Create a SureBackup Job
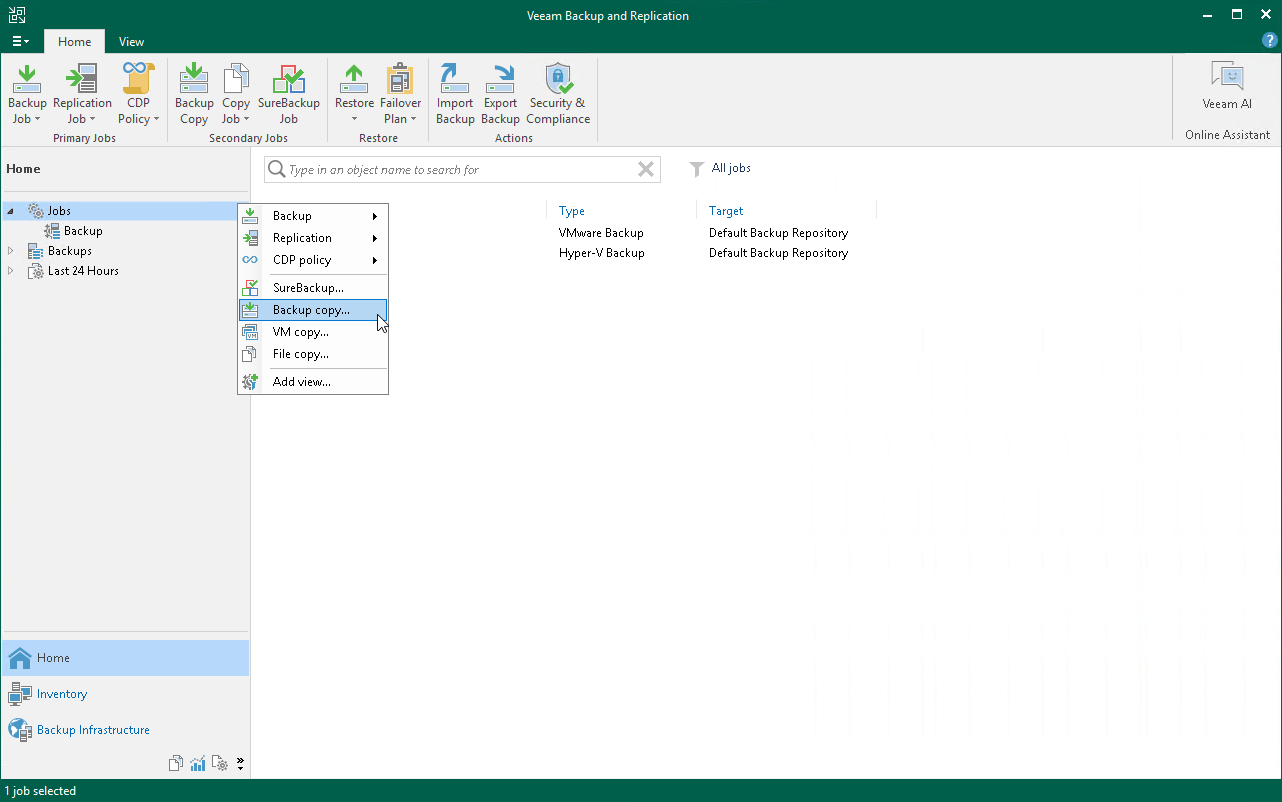The image size is (1282, 802). point(289,90)
